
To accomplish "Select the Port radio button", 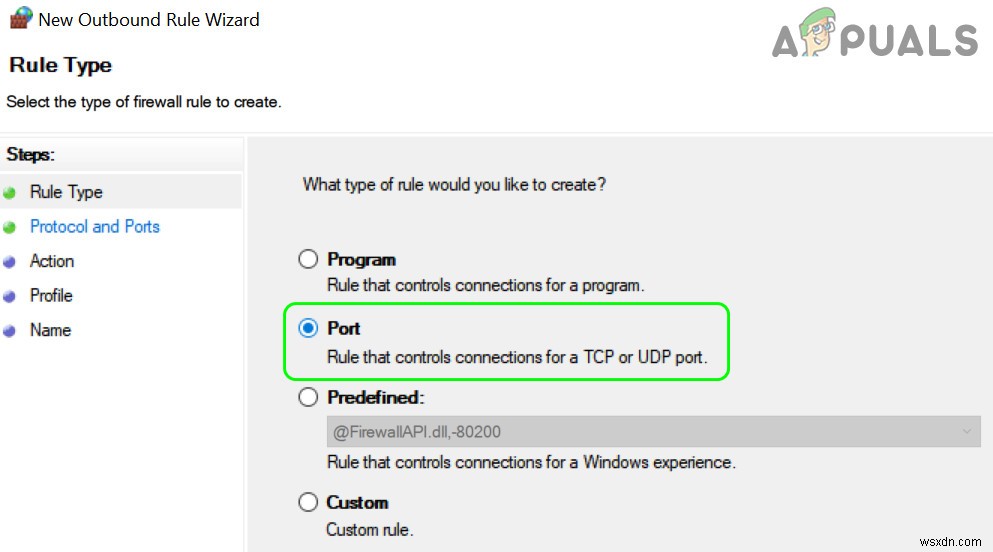I will point(308,328).
